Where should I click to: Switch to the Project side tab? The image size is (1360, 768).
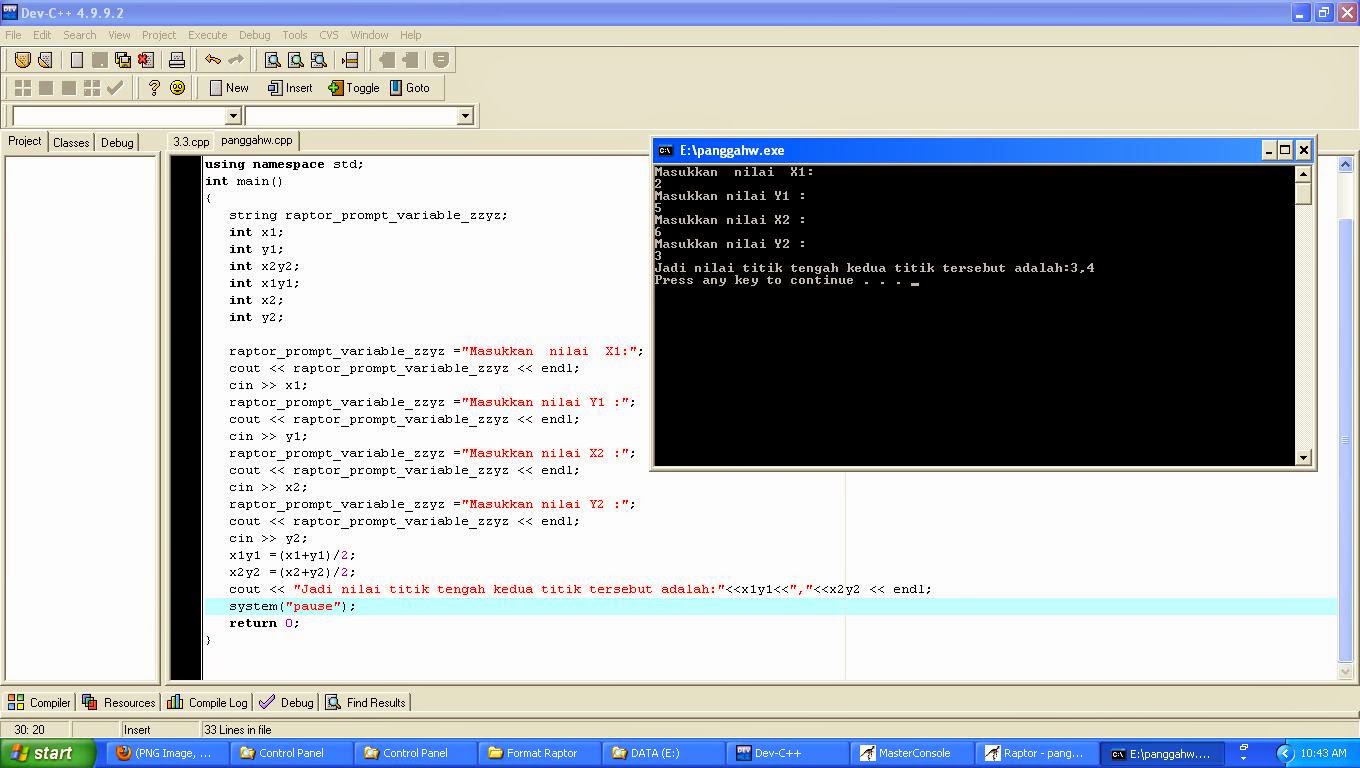pyautogui.click(x=25, y=141)
